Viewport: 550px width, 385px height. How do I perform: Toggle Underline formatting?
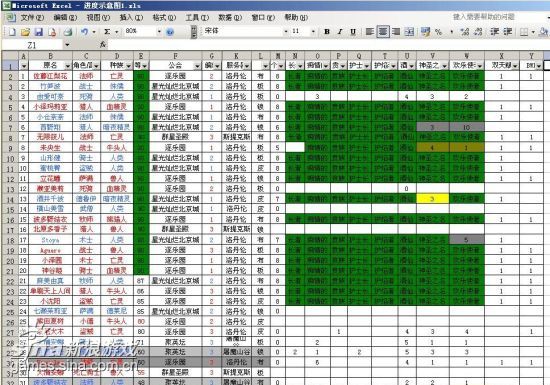tap(353, 32)
